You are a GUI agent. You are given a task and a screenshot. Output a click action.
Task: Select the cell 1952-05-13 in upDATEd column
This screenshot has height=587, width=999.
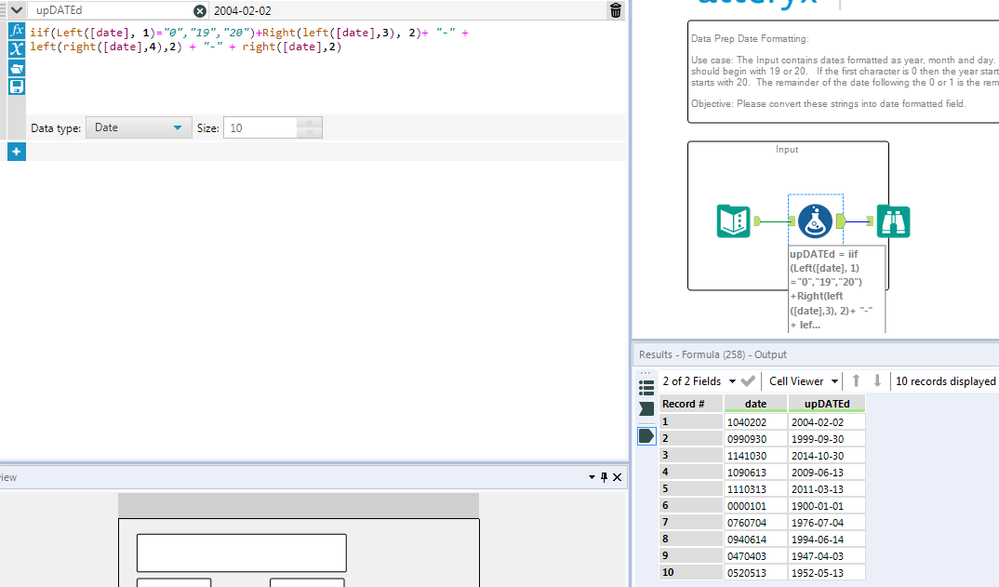coord(826,572)
